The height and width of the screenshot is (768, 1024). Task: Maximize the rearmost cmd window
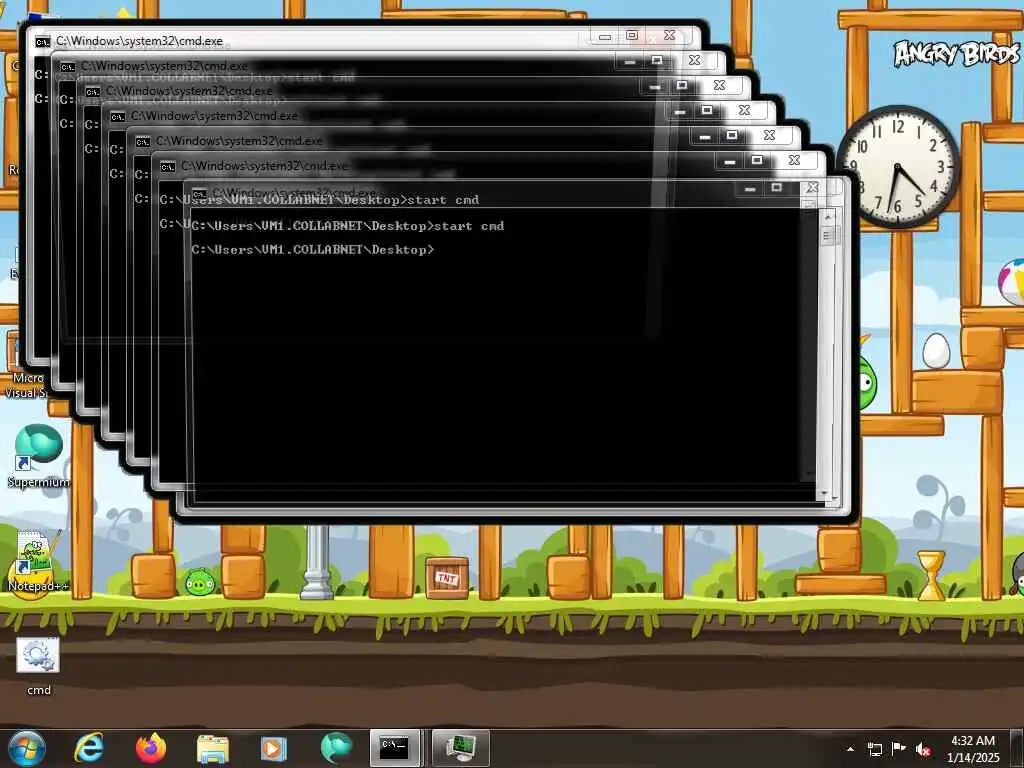(x=631, y=35)
